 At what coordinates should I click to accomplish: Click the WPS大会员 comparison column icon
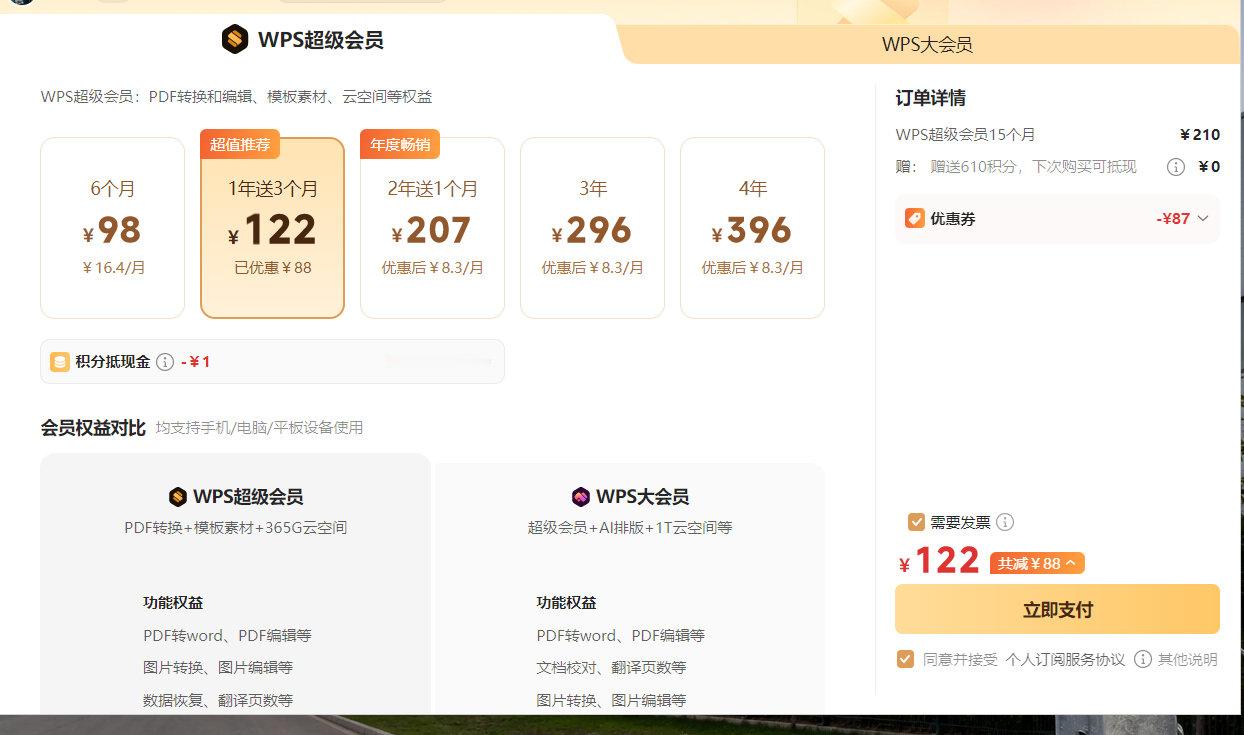[x=581, y=497]
